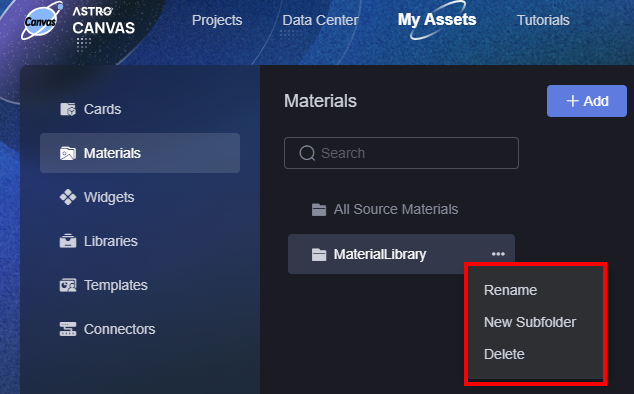Screen dimensions: 634x394
Task: Switch to the Data Center tab
Action: coord(320,20)
